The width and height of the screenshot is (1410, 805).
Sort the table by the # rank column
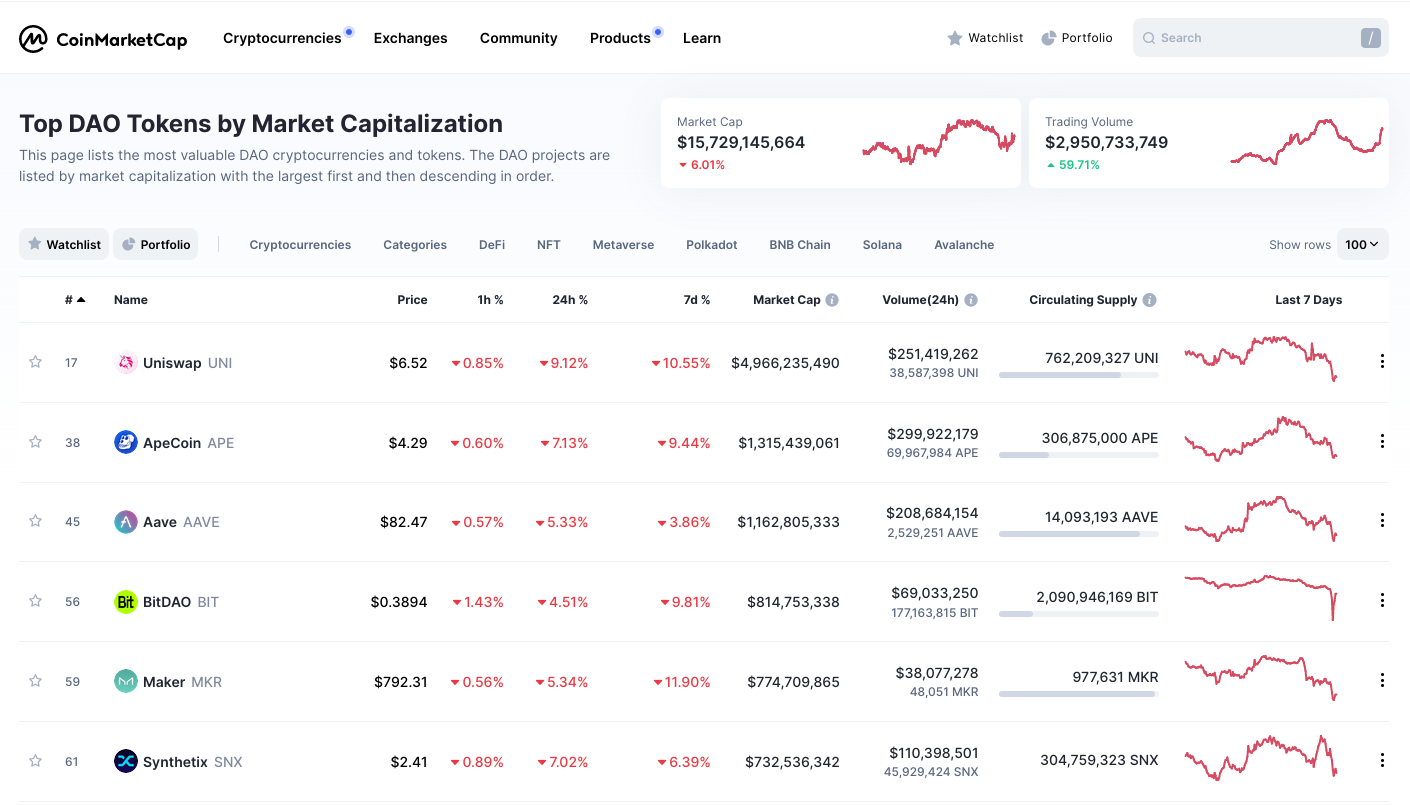pyautogui.click(x=75, y=300)
